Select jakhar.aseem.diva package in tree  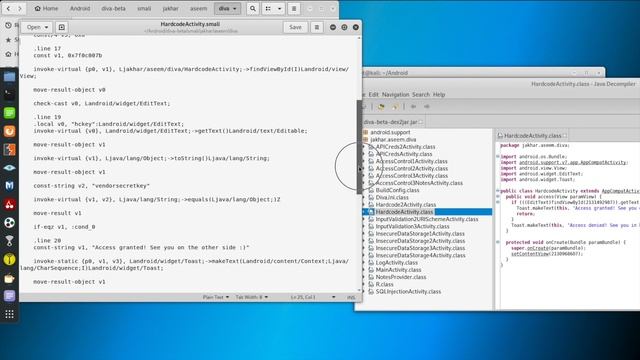393,140
